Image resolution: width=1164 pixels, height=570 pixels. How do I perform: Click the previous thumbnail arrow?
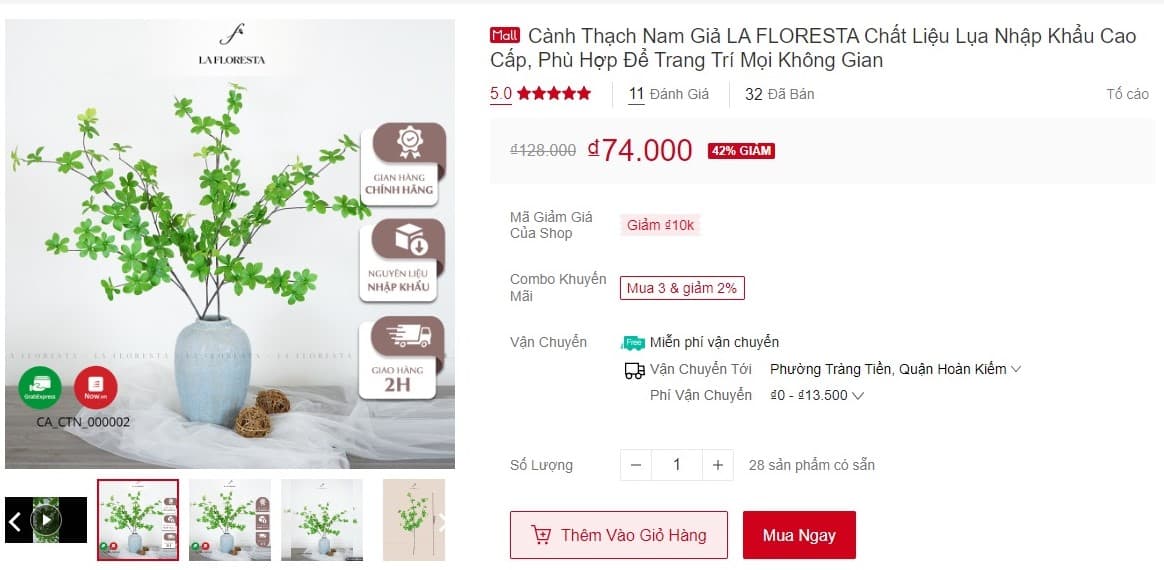pyautogui.click(x=14, y=522)
